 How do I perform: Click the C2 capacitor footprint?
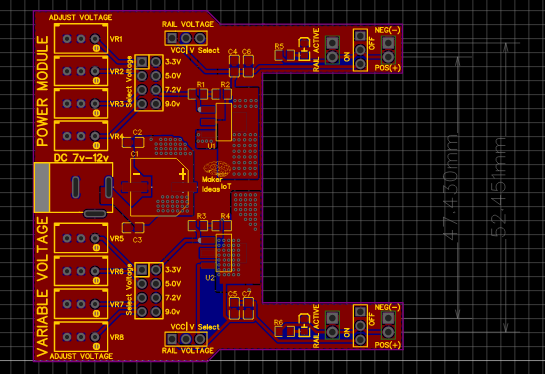[133, 142]
